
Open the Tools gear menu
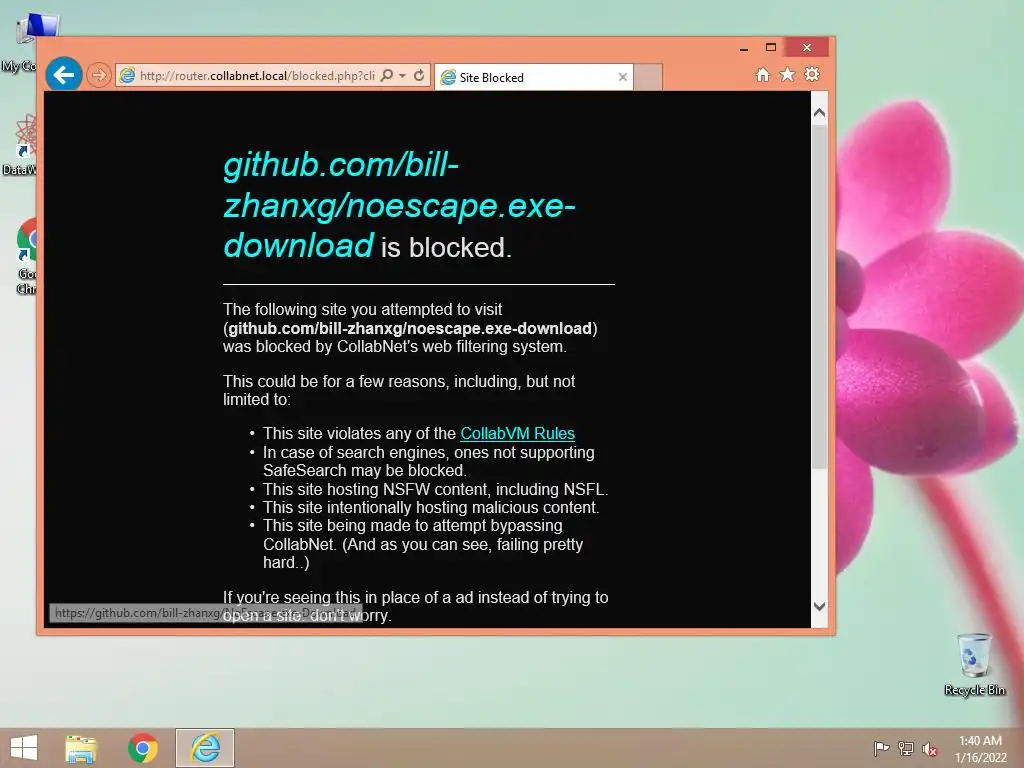[812, 74]
